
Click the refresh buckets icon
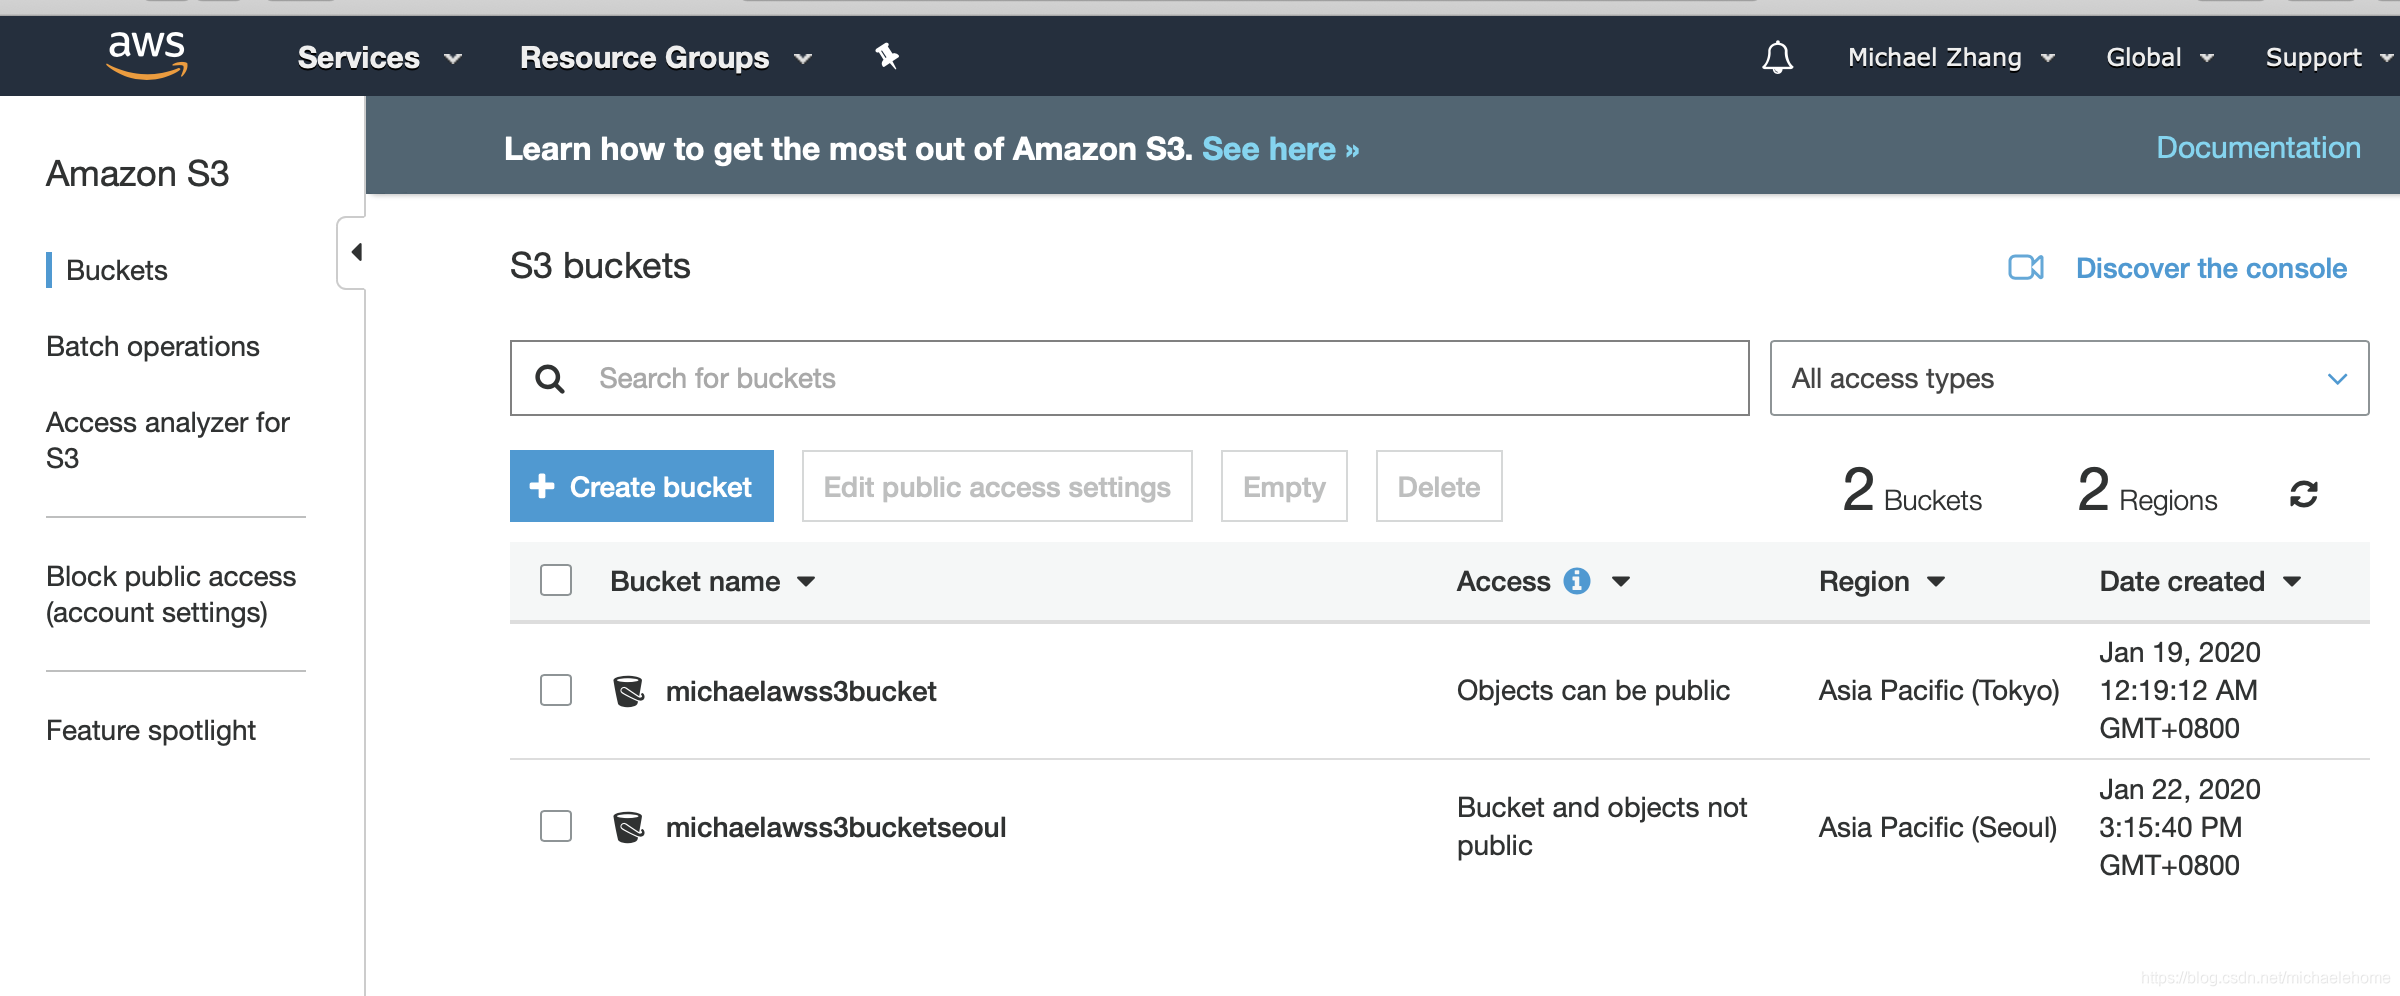point(2304,494)
